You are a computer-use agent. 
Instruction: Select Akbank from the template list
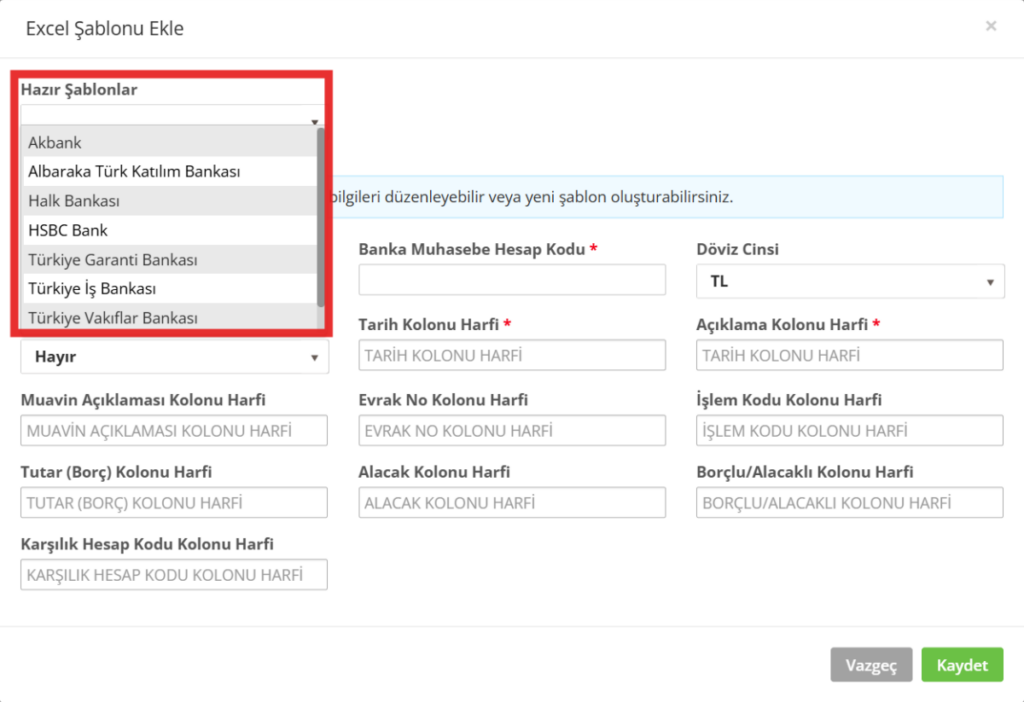(170, 142)
